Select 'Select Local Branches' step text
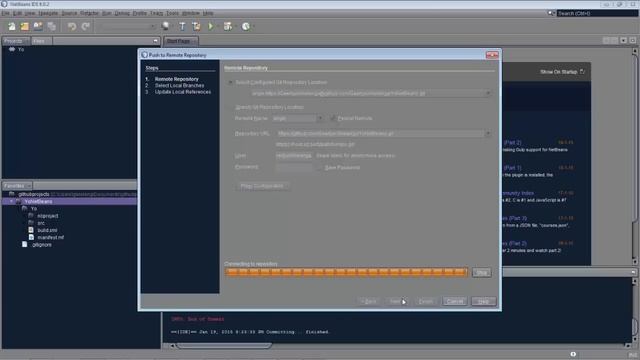Screen dimensions: 640x360 [179, 85]
